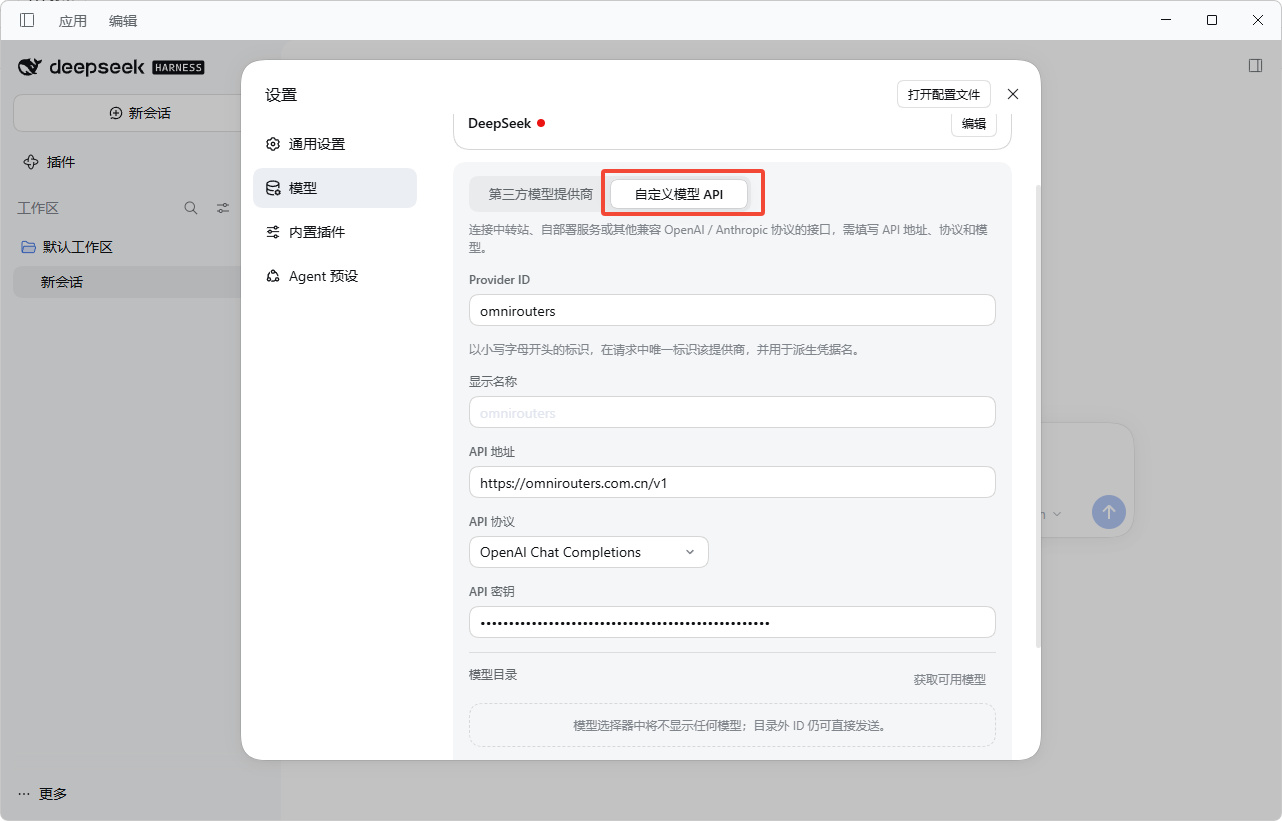Screen dimensions: 1282x821
Task: Click the red status dot beside DeepSeek
Action: (541, 123)
